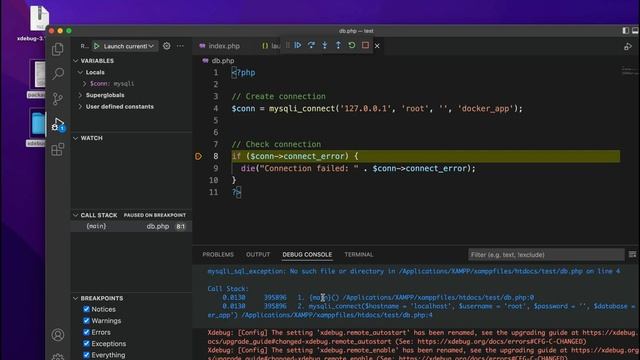
Task: Open Run and Debug view
Action: point(58,124)
